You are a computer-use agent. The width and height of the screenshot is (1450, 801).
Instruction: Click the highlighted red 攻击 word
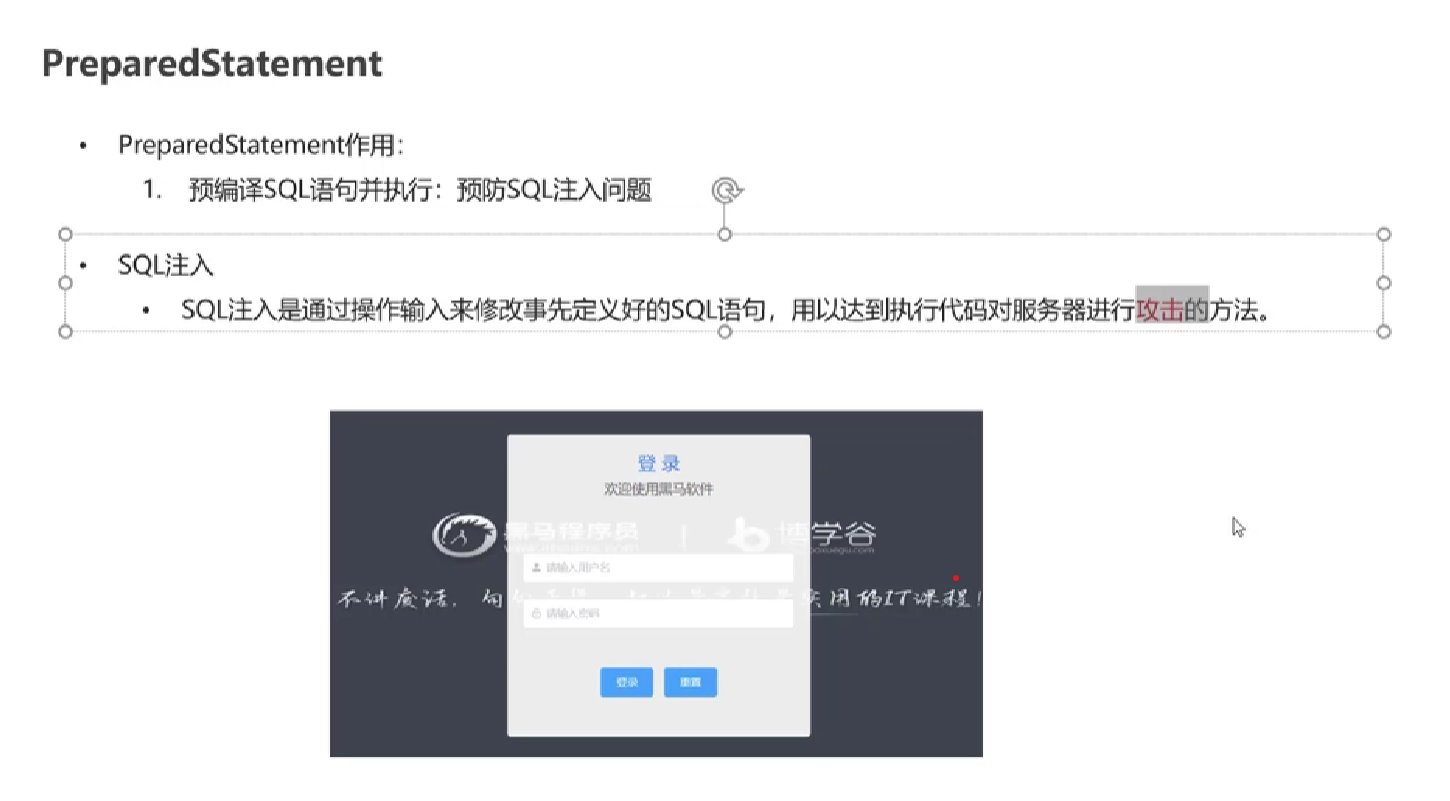[1159, 309]
